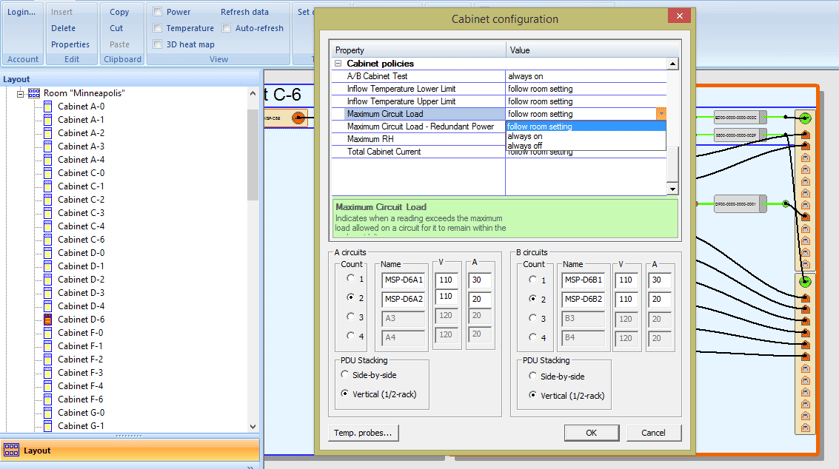The height and width of the screenshot is (469, 839).
Task: Enable the Power view checkbox
Action: 157,12
